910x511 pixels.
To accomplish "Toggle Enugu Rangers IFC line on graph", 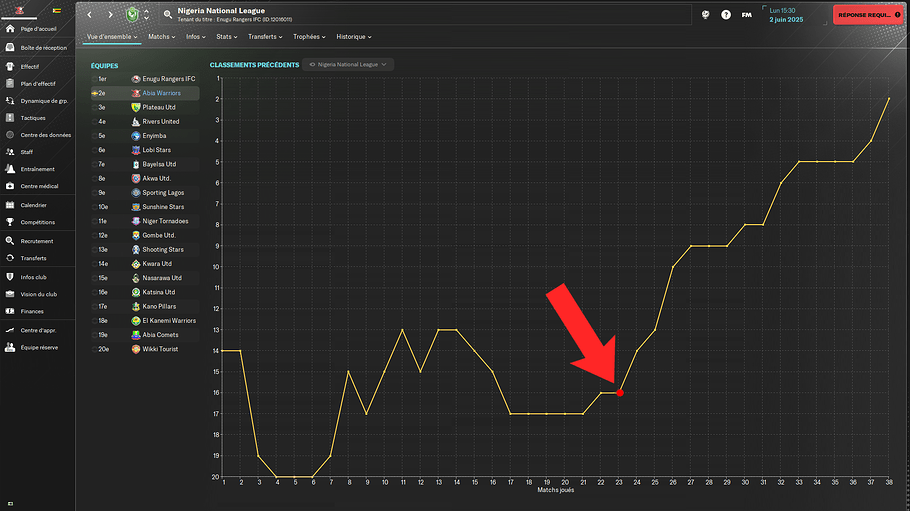I will pos(95,79).
